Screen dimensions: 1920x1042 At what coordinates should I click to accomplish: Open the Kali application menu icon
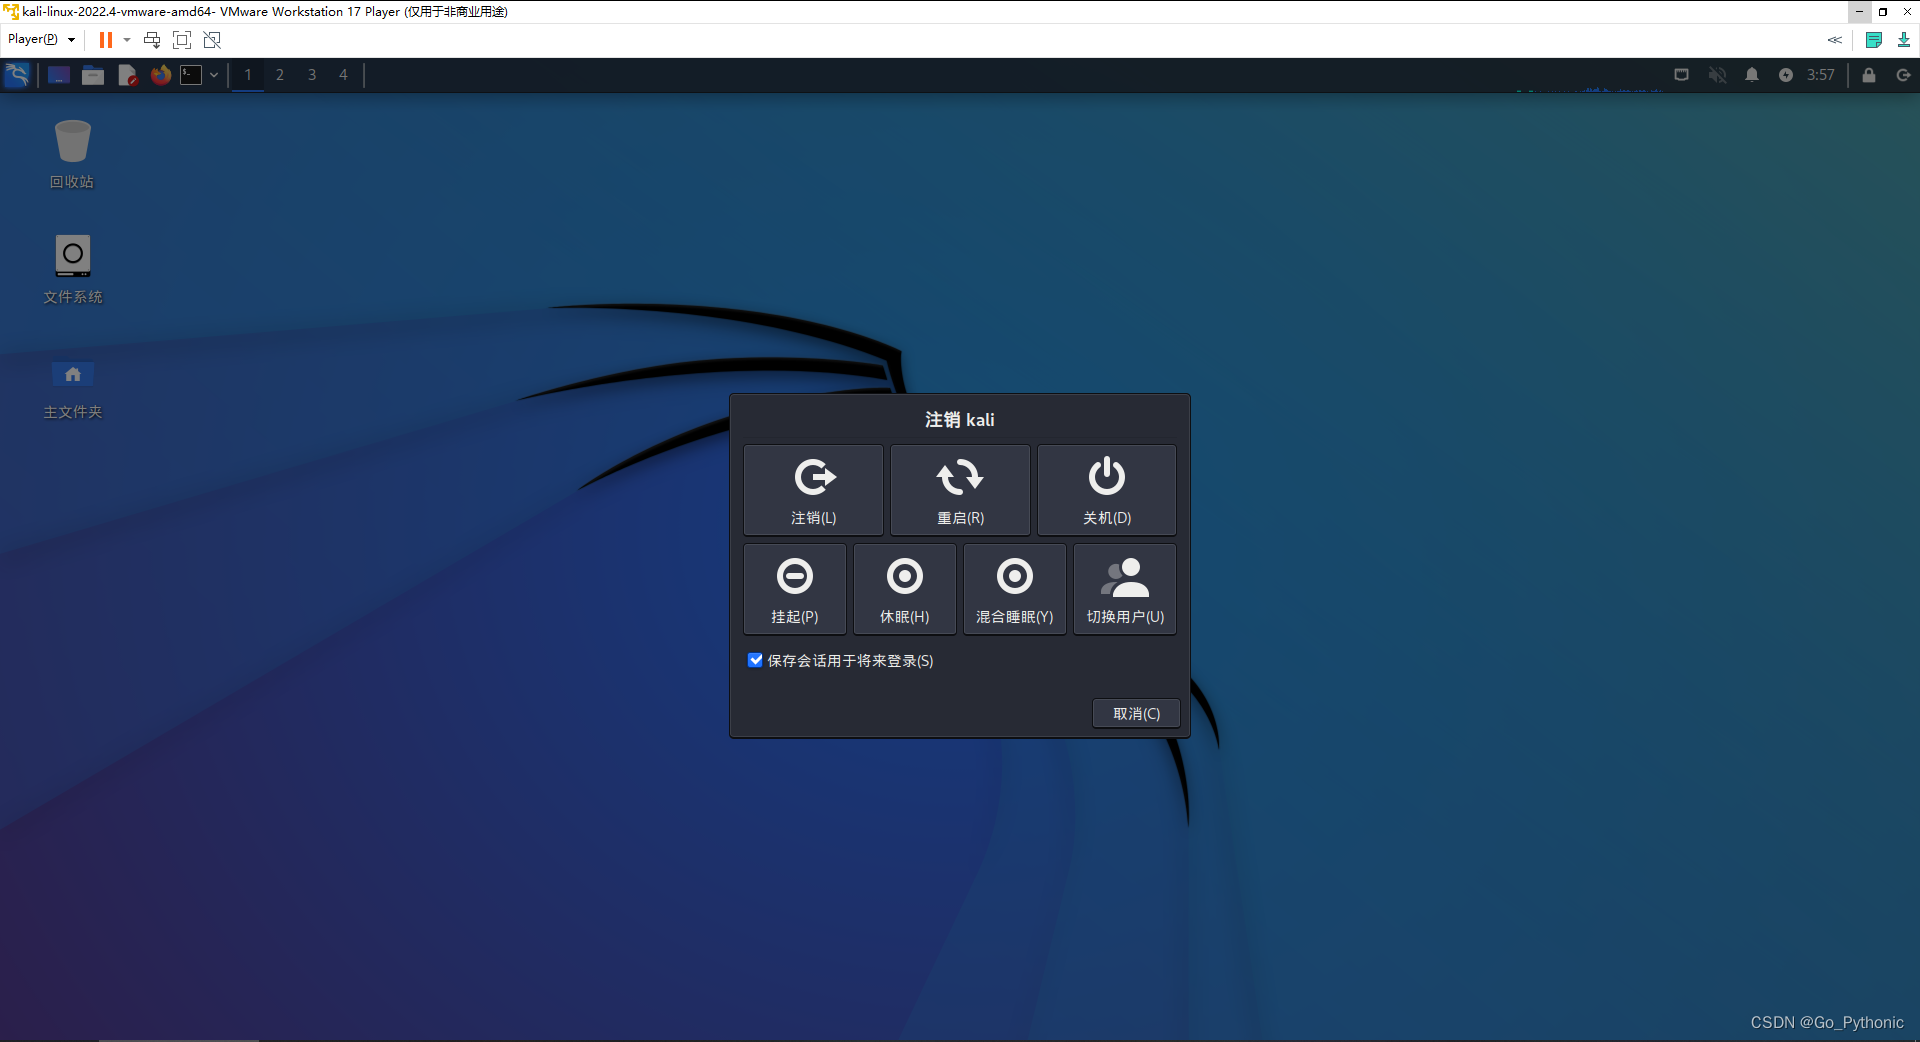click(18, 75)
